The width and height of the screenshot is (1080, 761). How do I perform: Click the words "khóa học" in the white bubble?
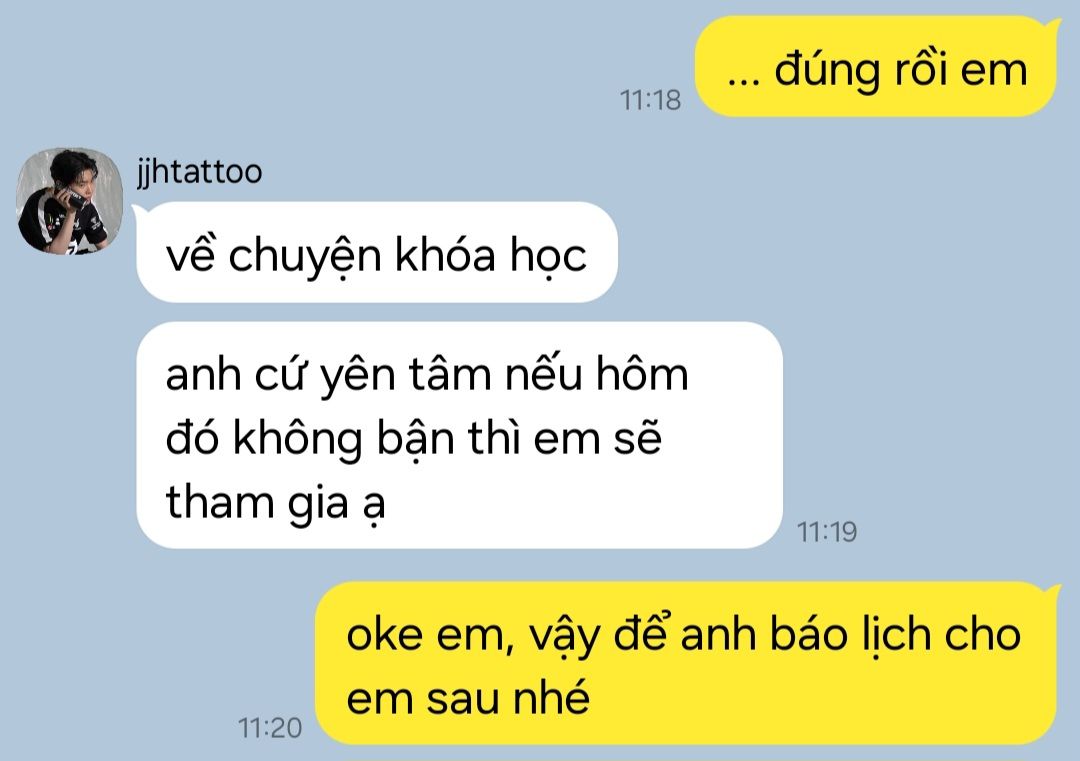tap(490, 256)
